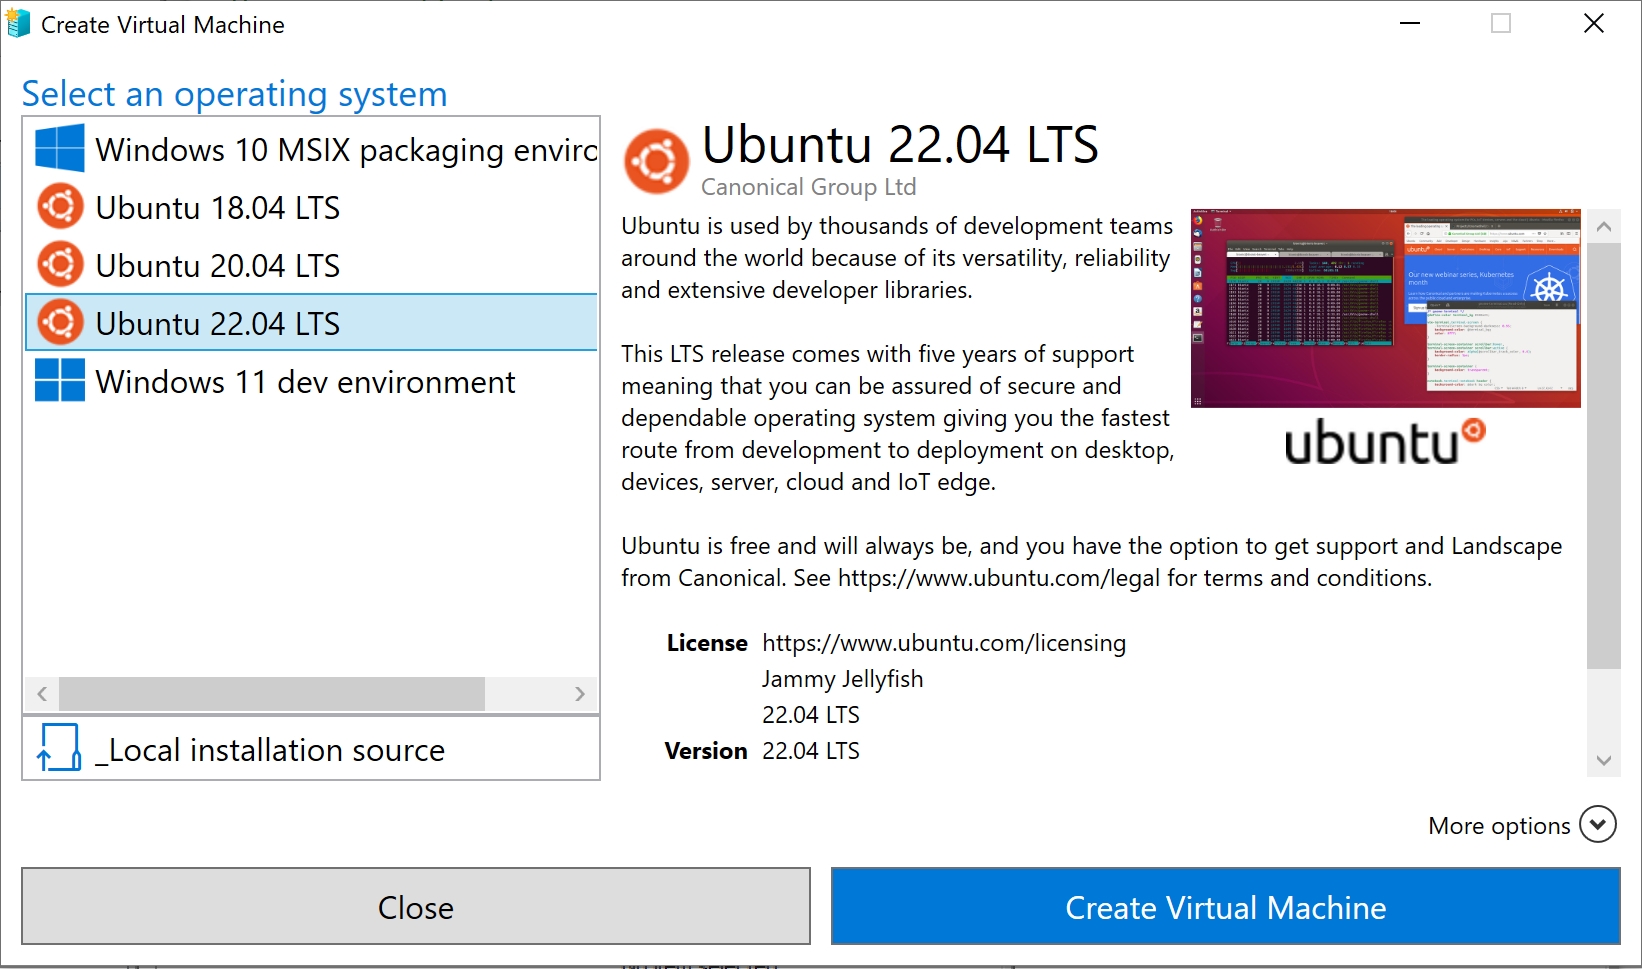The image size is (1642, 969).
Task: Click the Ubuntu desktop preview screenshot
Action: (1384, 307)
